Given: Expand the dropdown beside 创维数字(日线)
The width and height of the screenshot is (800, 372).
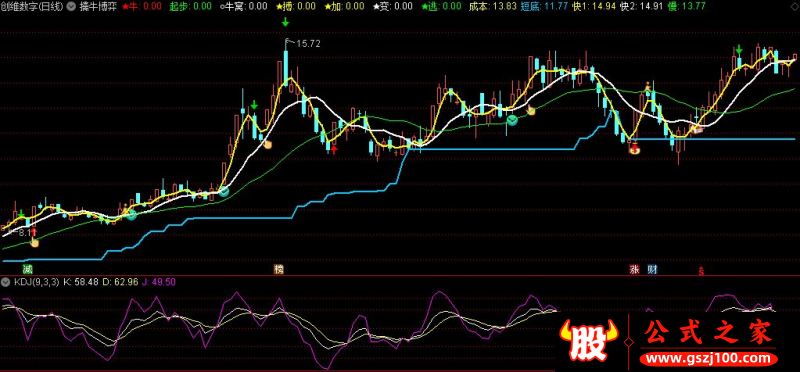Looking at the screenshot, I should coord(70,7).
